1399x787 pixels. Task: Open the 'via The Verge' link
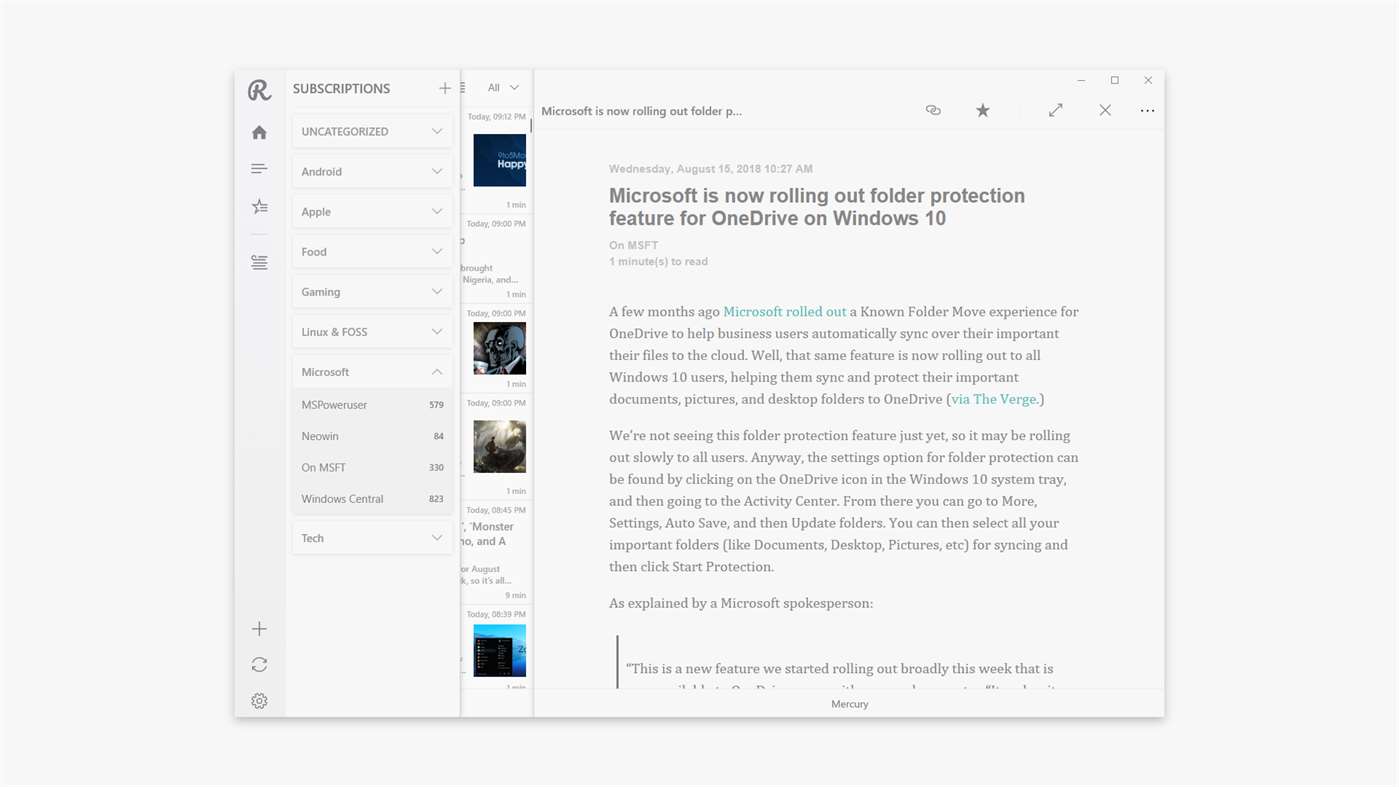(994, 399)
